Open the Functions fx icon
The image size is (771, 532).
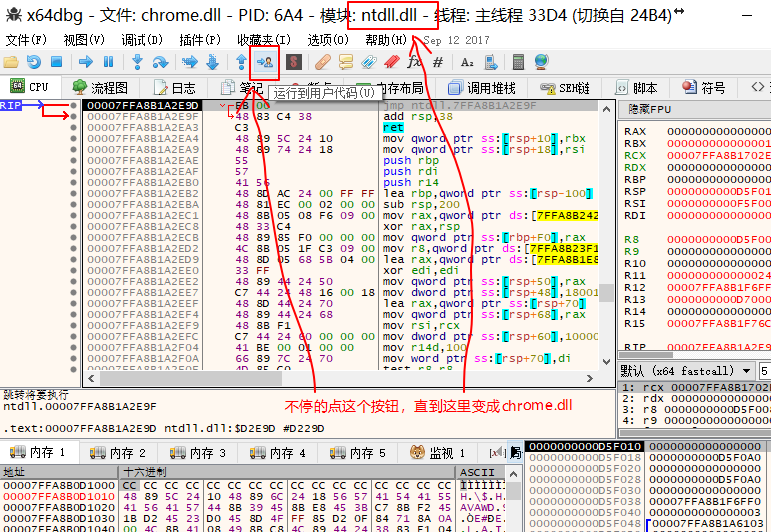click(x=415, y=62)
